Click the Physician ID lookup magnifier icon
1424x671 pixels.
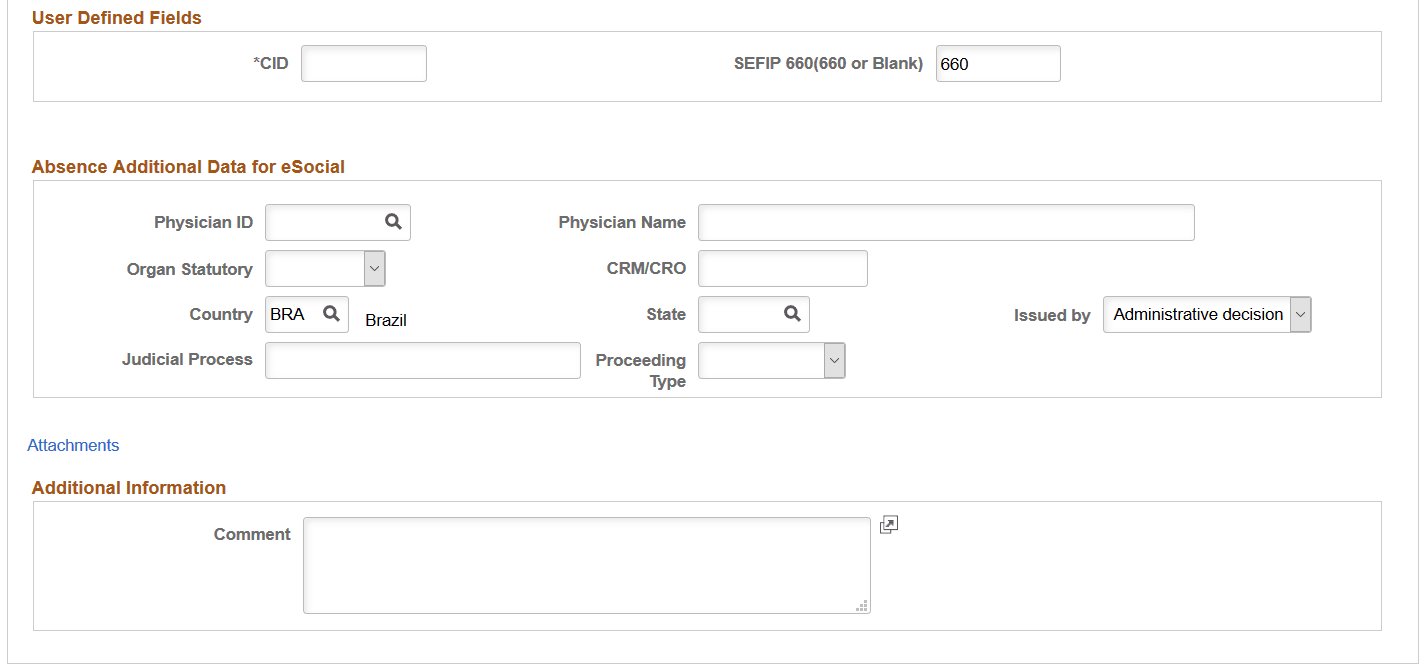point(393,222)
